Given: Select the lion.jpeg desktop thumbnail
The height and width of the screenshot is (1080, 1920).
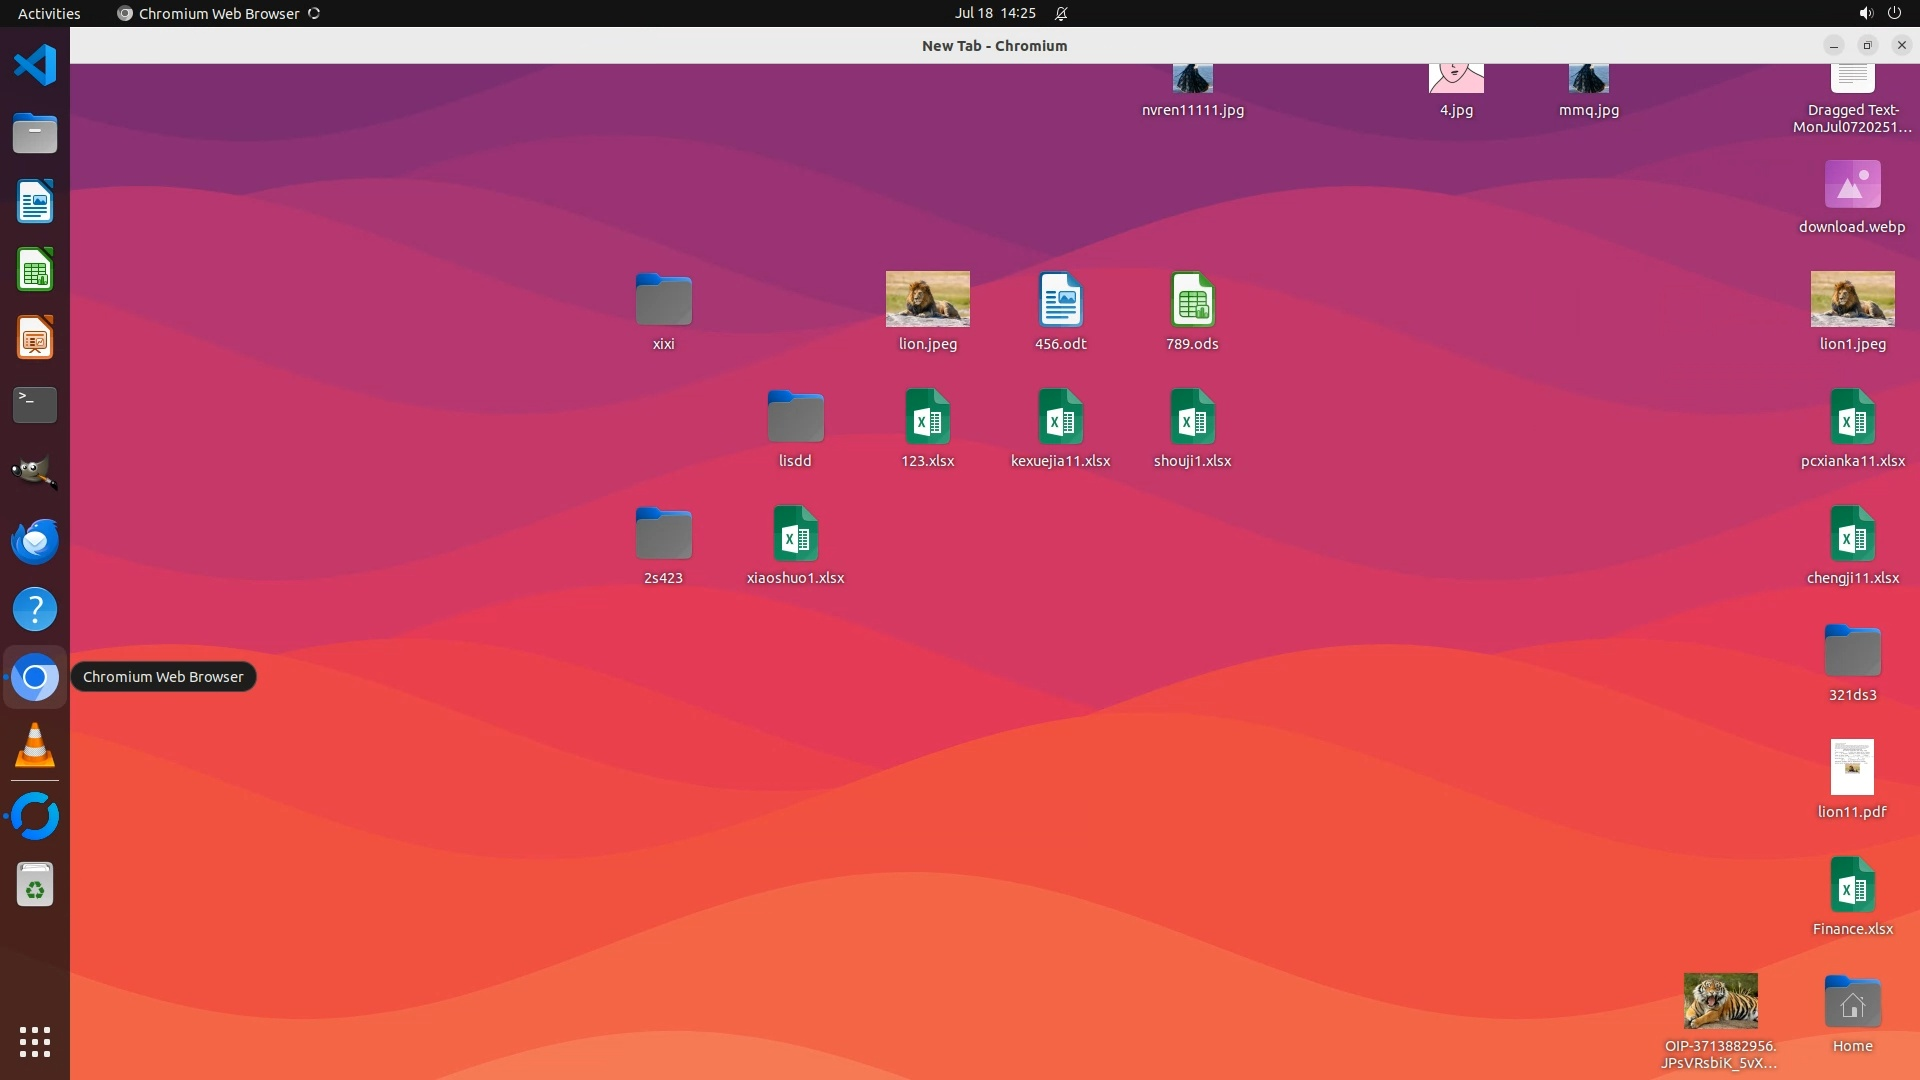Looking at the screenshot, I should [927, 299].
